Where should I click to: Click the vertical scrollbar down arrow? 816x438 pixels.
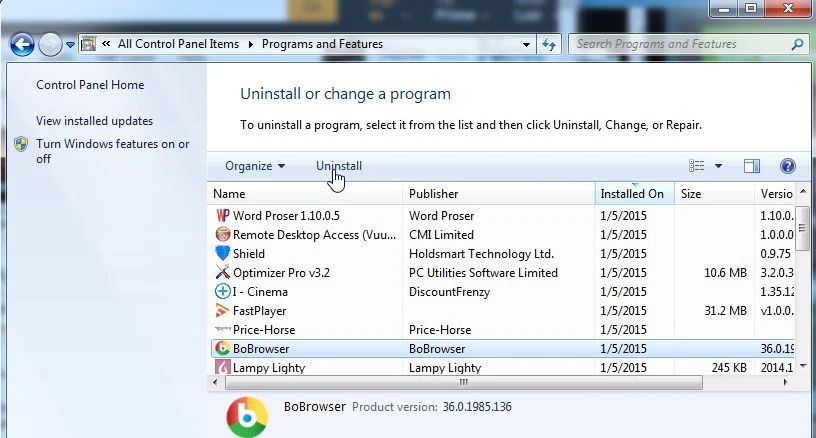(x=803, y=366)
